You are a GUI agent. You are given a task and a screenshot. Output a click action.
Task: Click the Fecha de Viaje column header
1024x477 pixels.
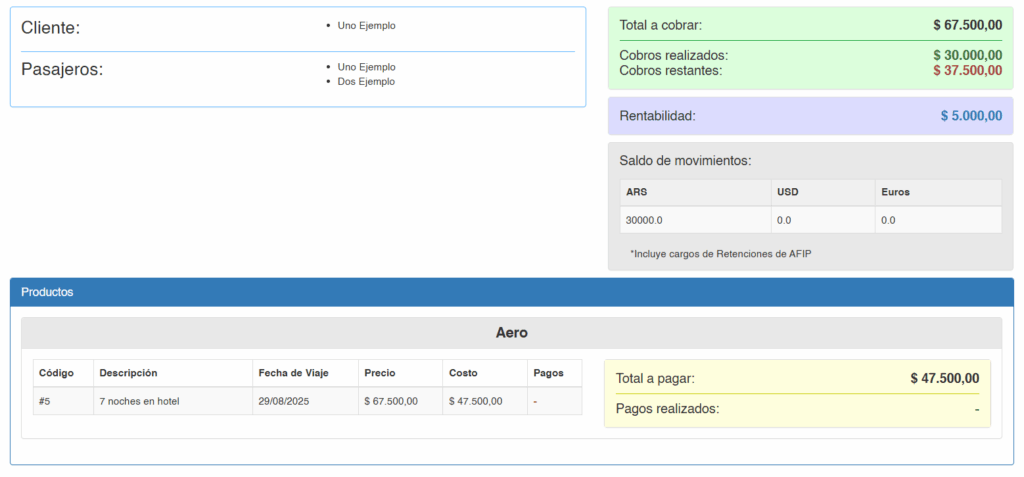(293, 373)
